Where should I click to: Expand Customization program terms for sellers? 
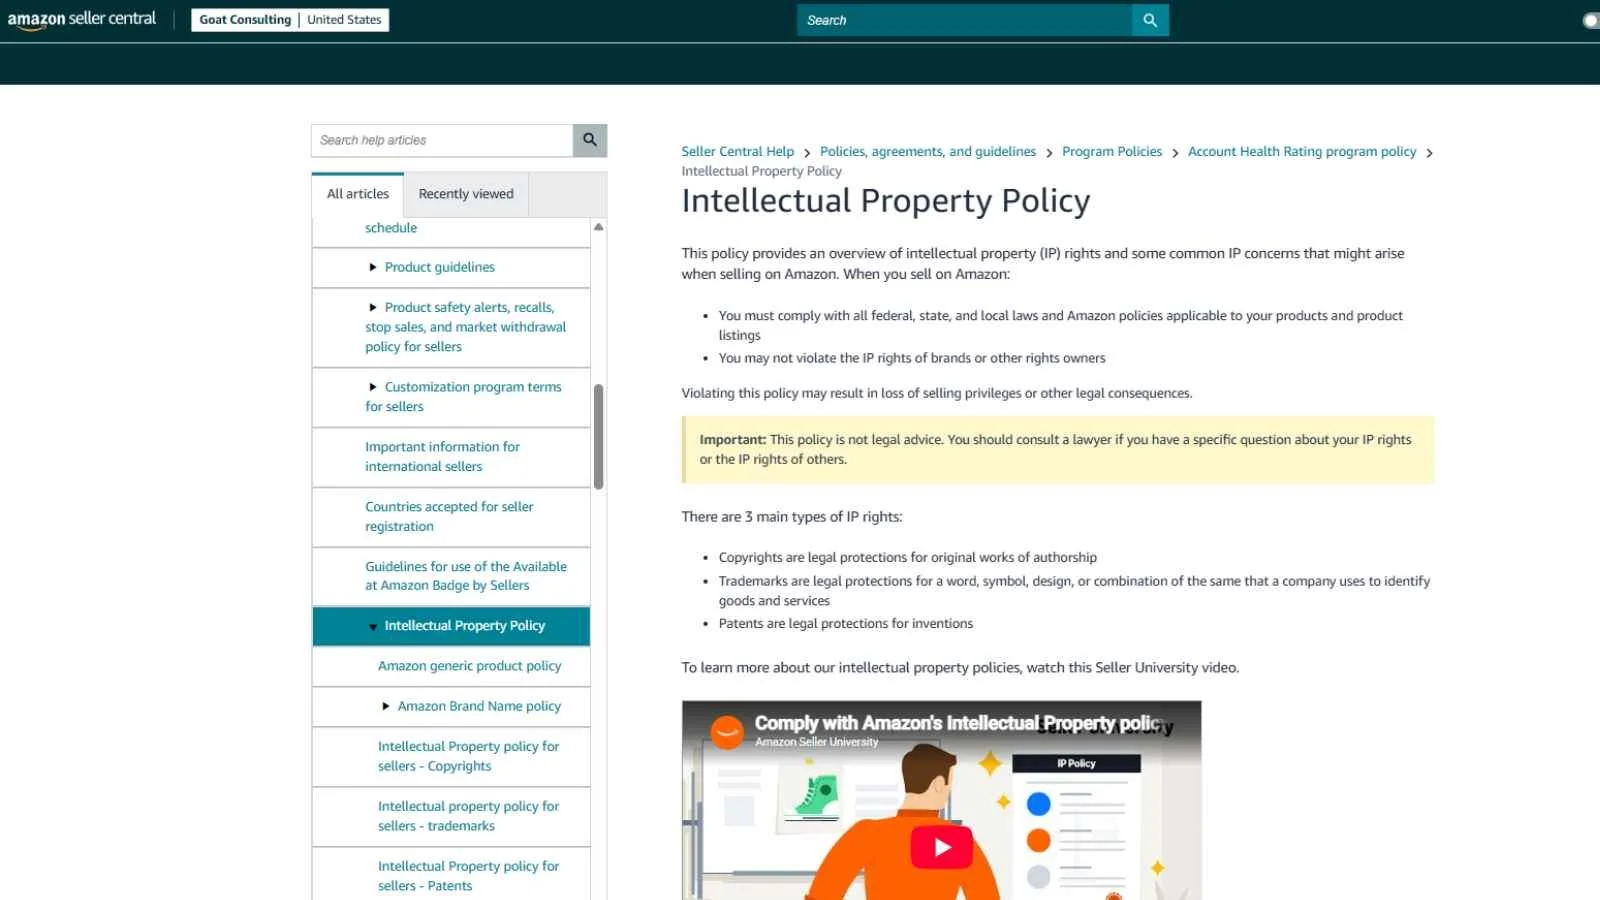pos(373,387)
